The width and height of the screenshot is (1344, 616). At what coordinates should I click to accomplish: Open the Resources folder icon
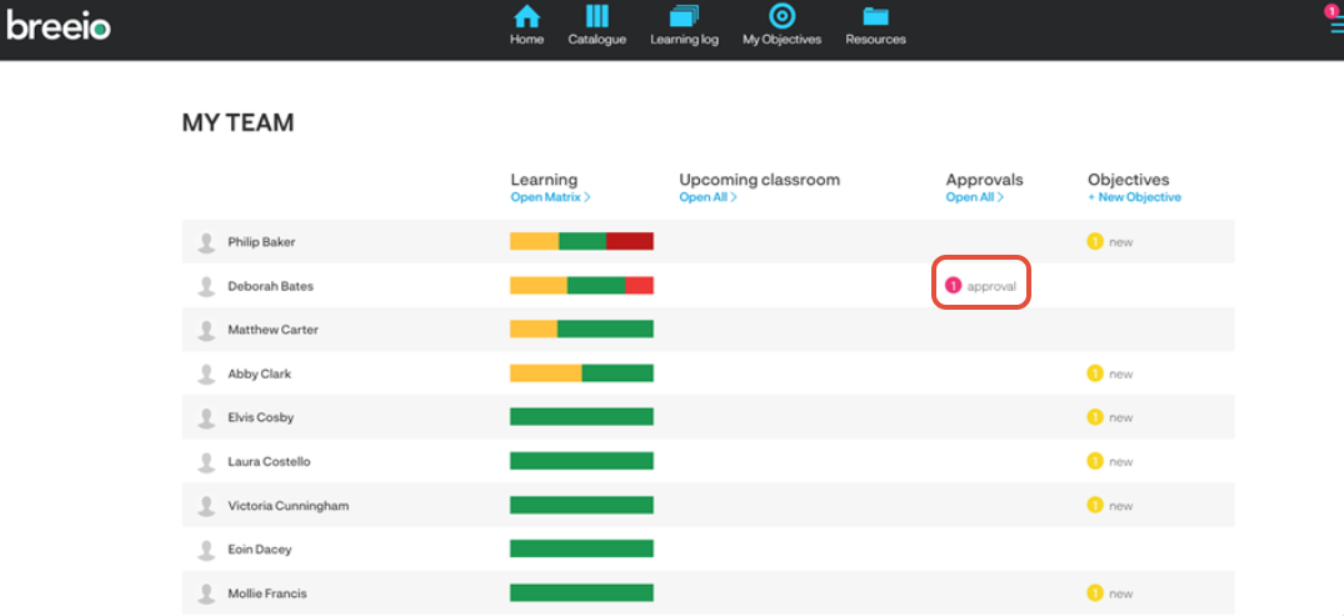pos(876,16)
